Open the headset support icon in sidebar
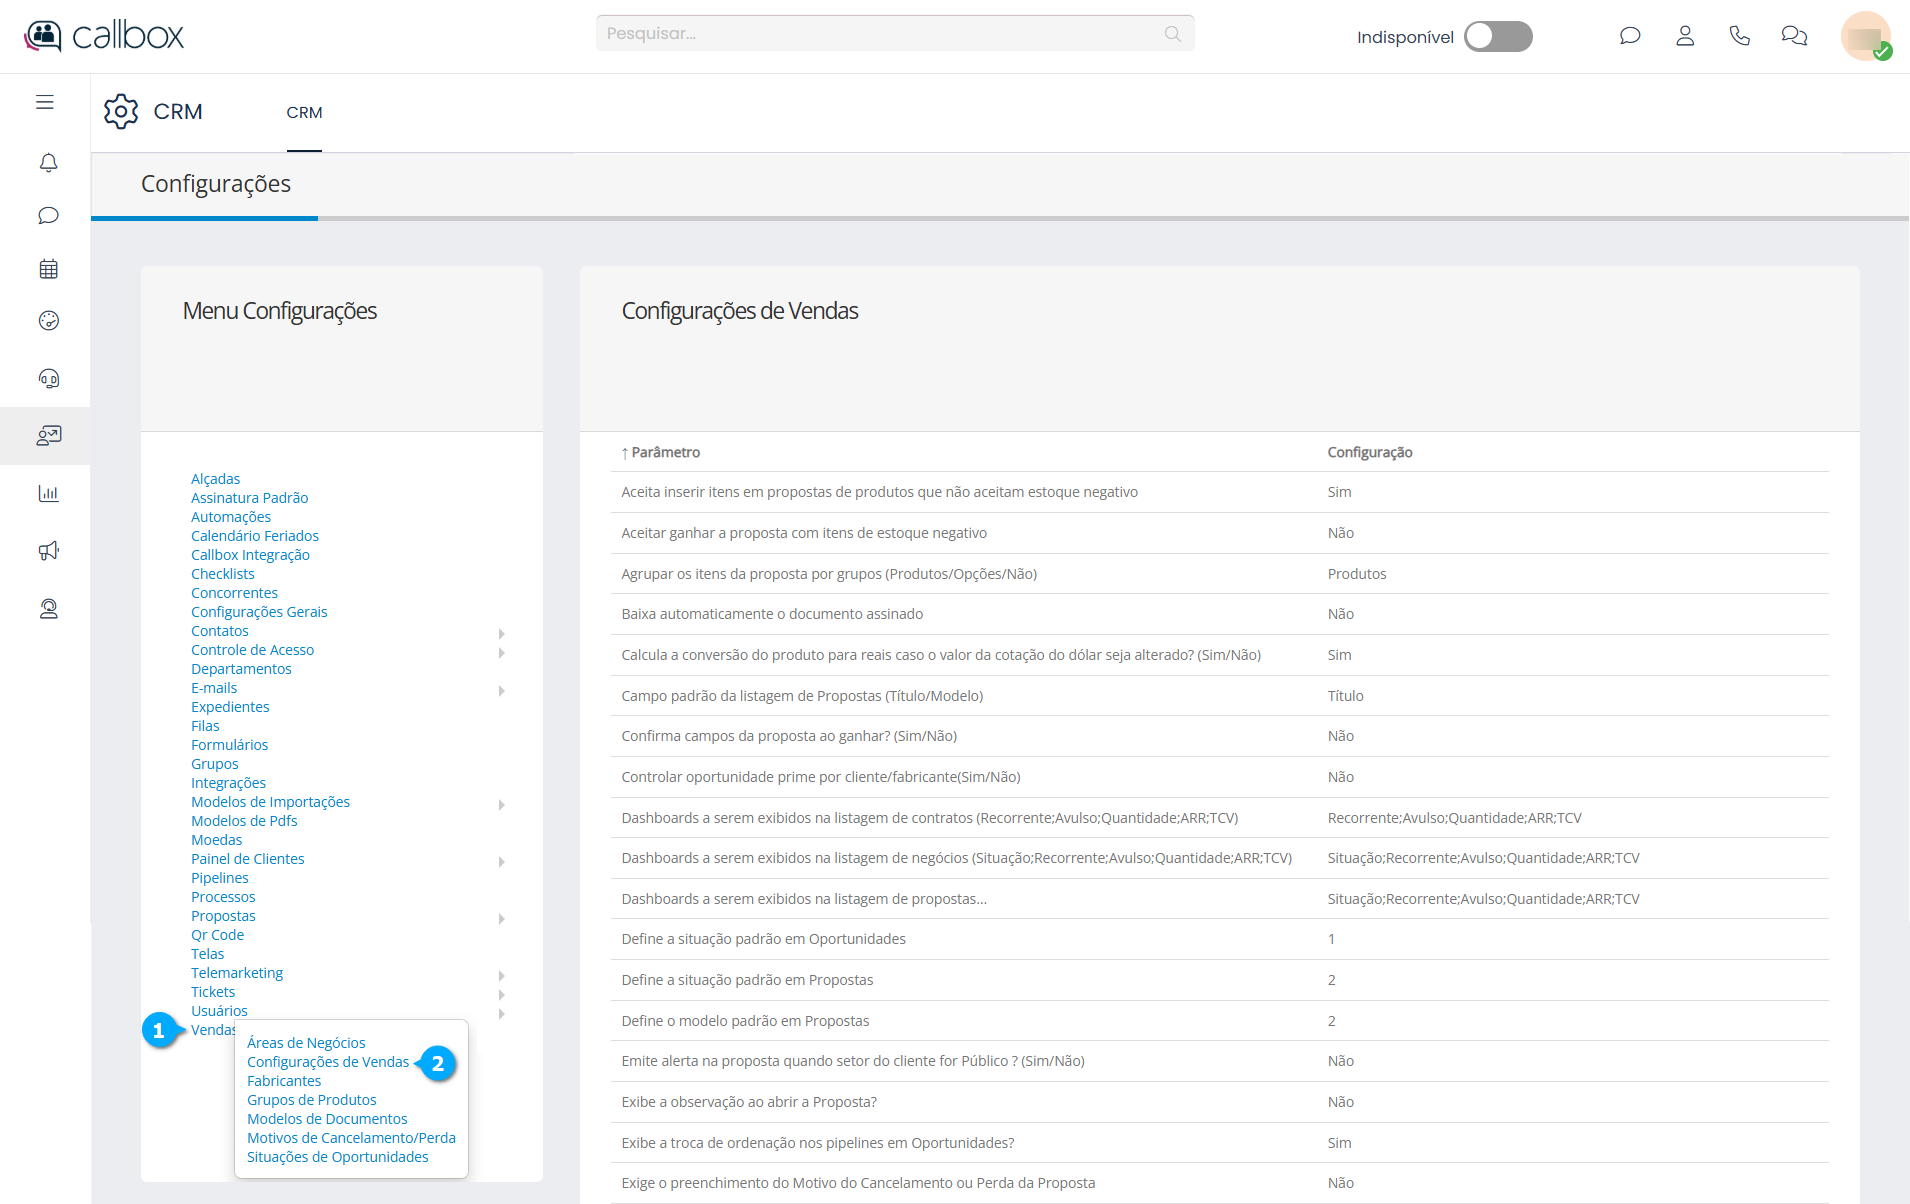 (48, 378)
